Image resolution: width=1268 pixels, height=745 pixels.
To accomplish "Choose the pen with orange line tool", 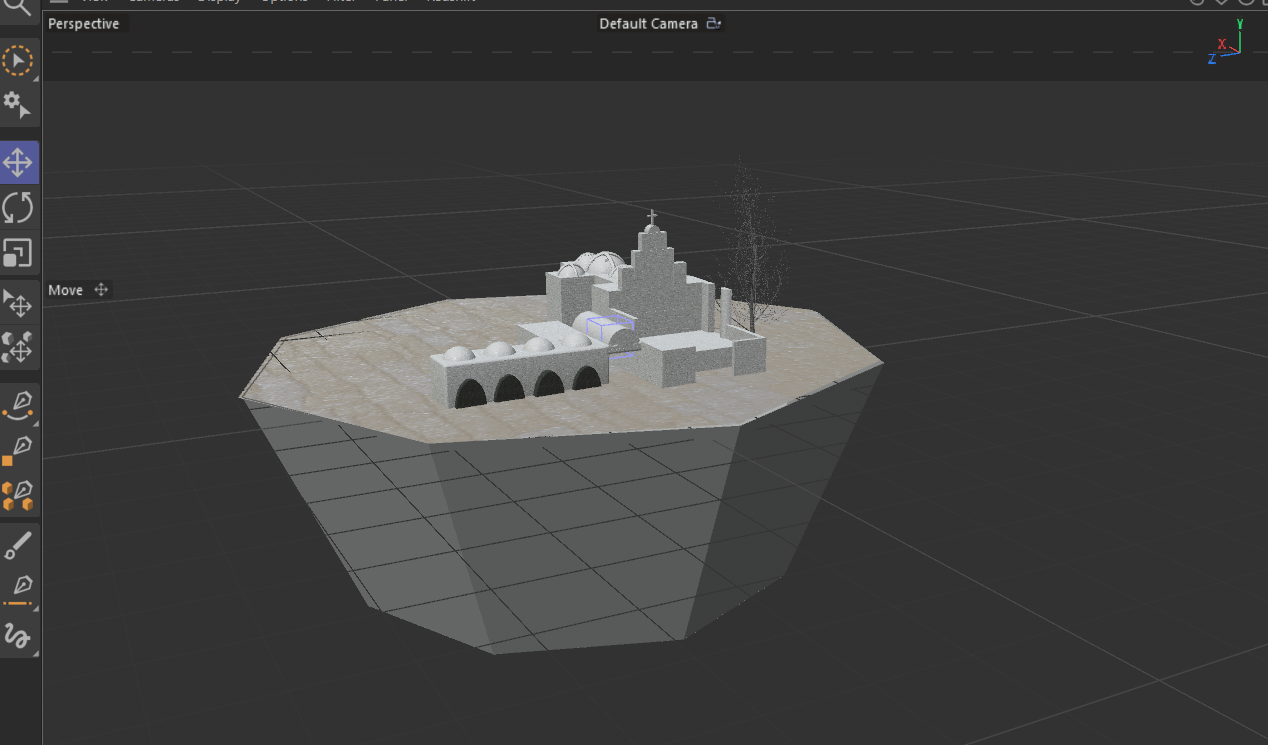I will tap(18, 590).
